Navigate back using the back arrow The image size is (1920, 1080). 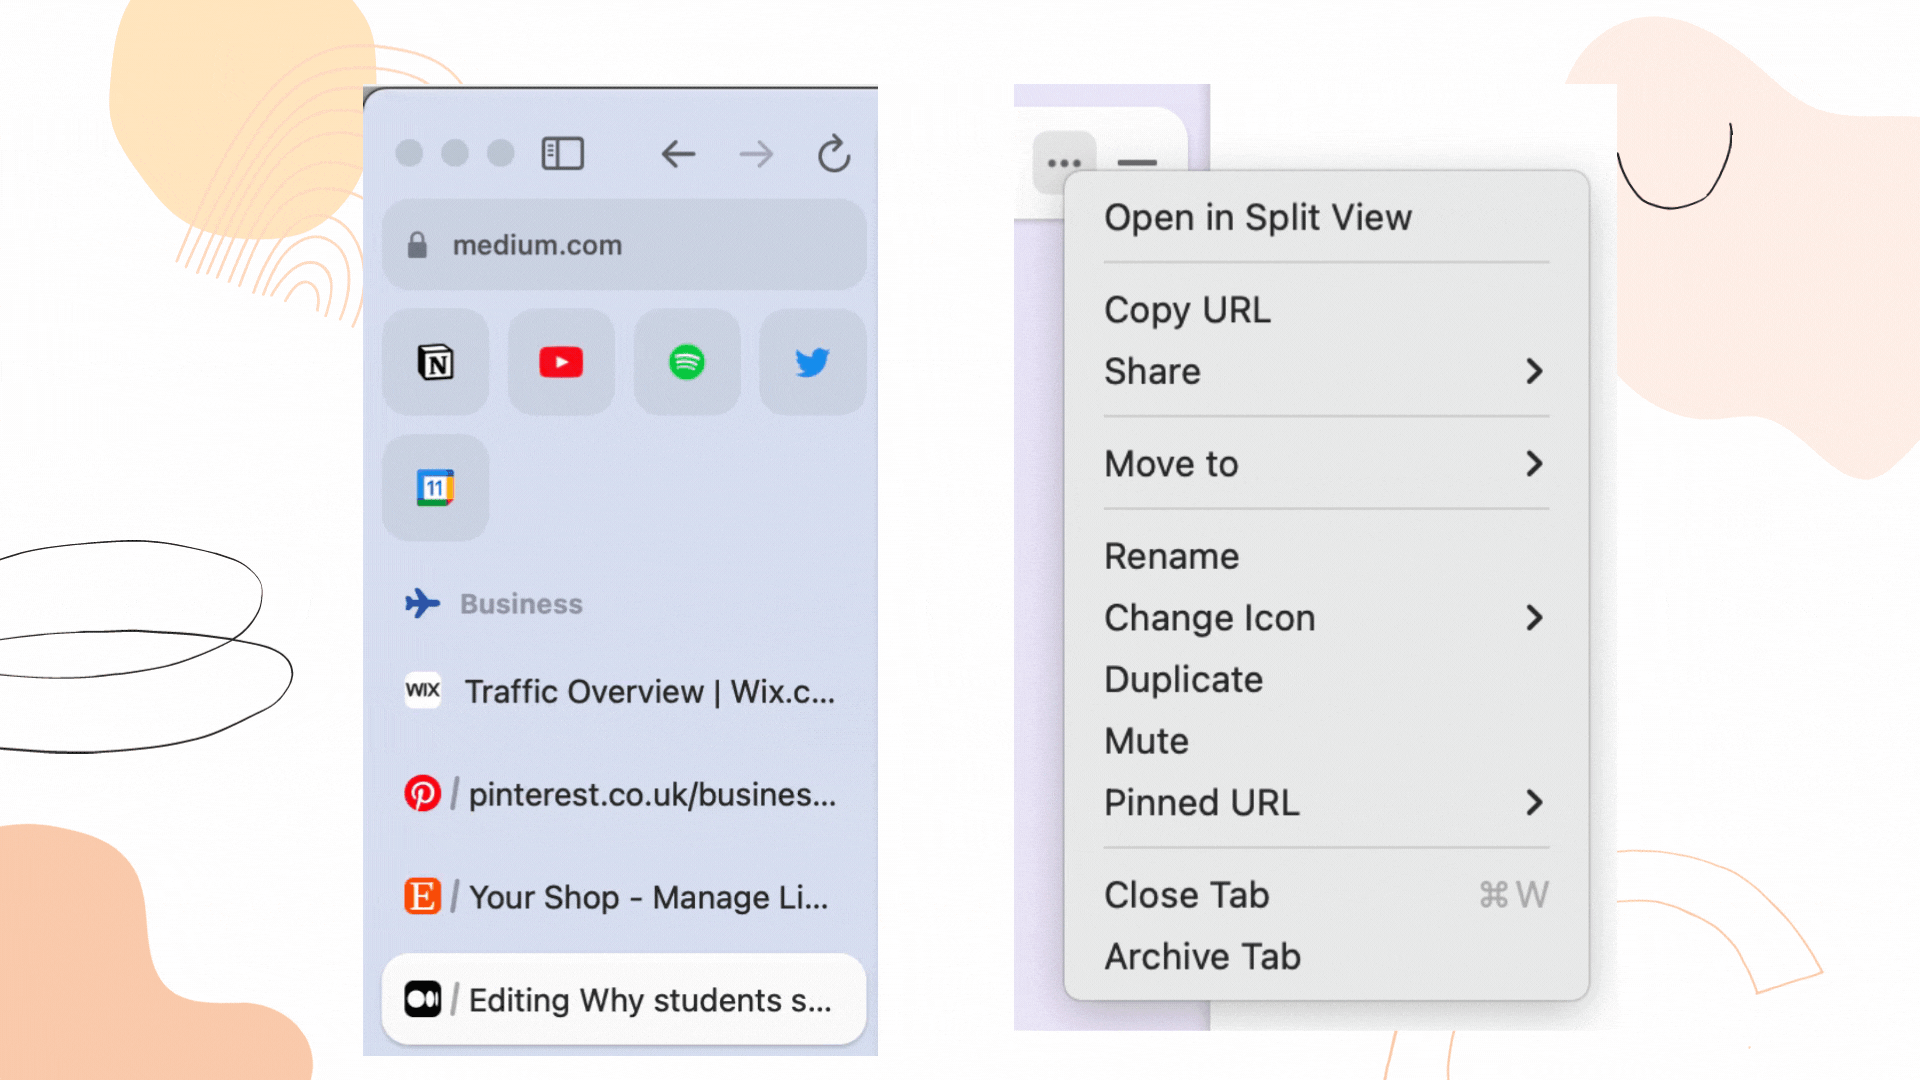click(679, 154)
